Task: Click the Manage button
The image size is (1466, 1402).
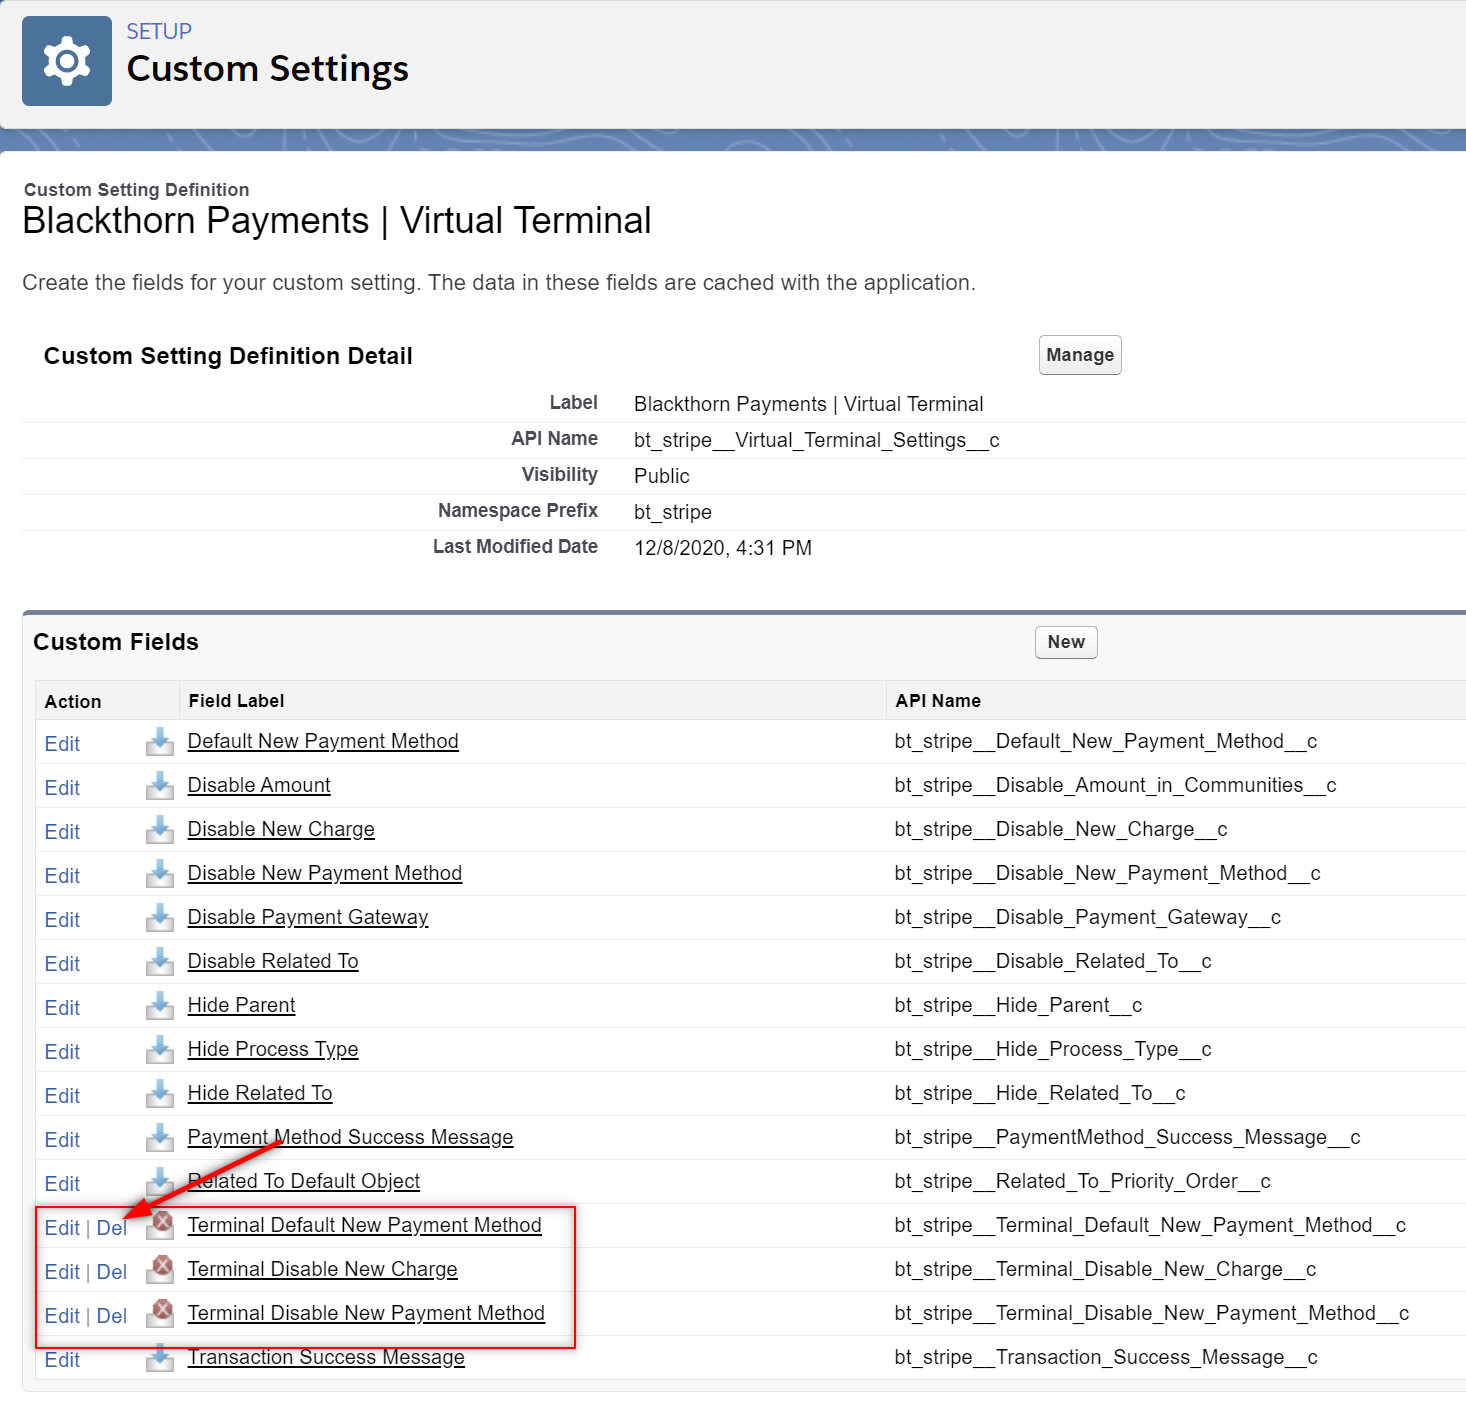Action: click(x=1080, y=355)
